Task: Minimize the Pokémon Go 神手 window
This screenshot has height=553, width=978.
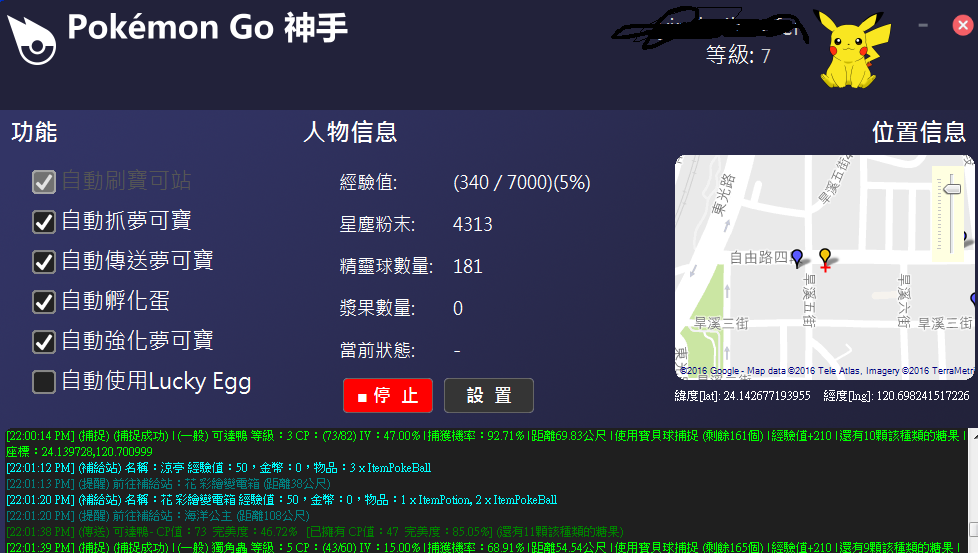Action: point(923,26)
